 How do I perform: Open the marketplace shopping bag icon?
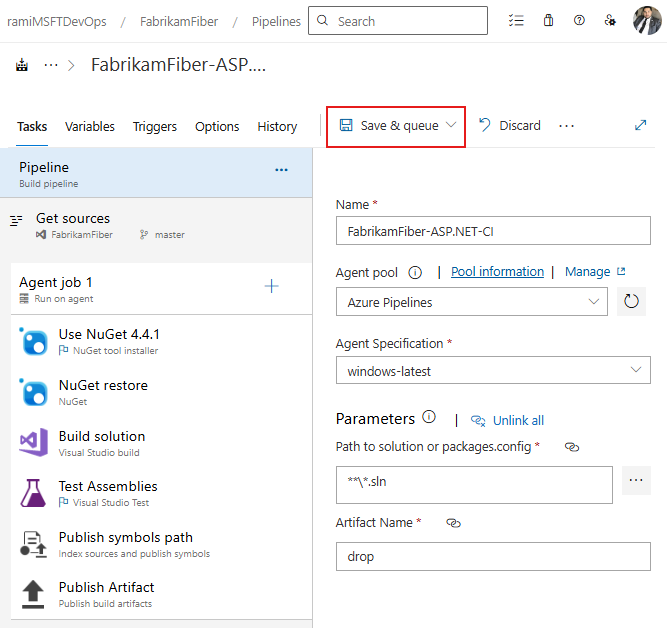coord(548,20)
